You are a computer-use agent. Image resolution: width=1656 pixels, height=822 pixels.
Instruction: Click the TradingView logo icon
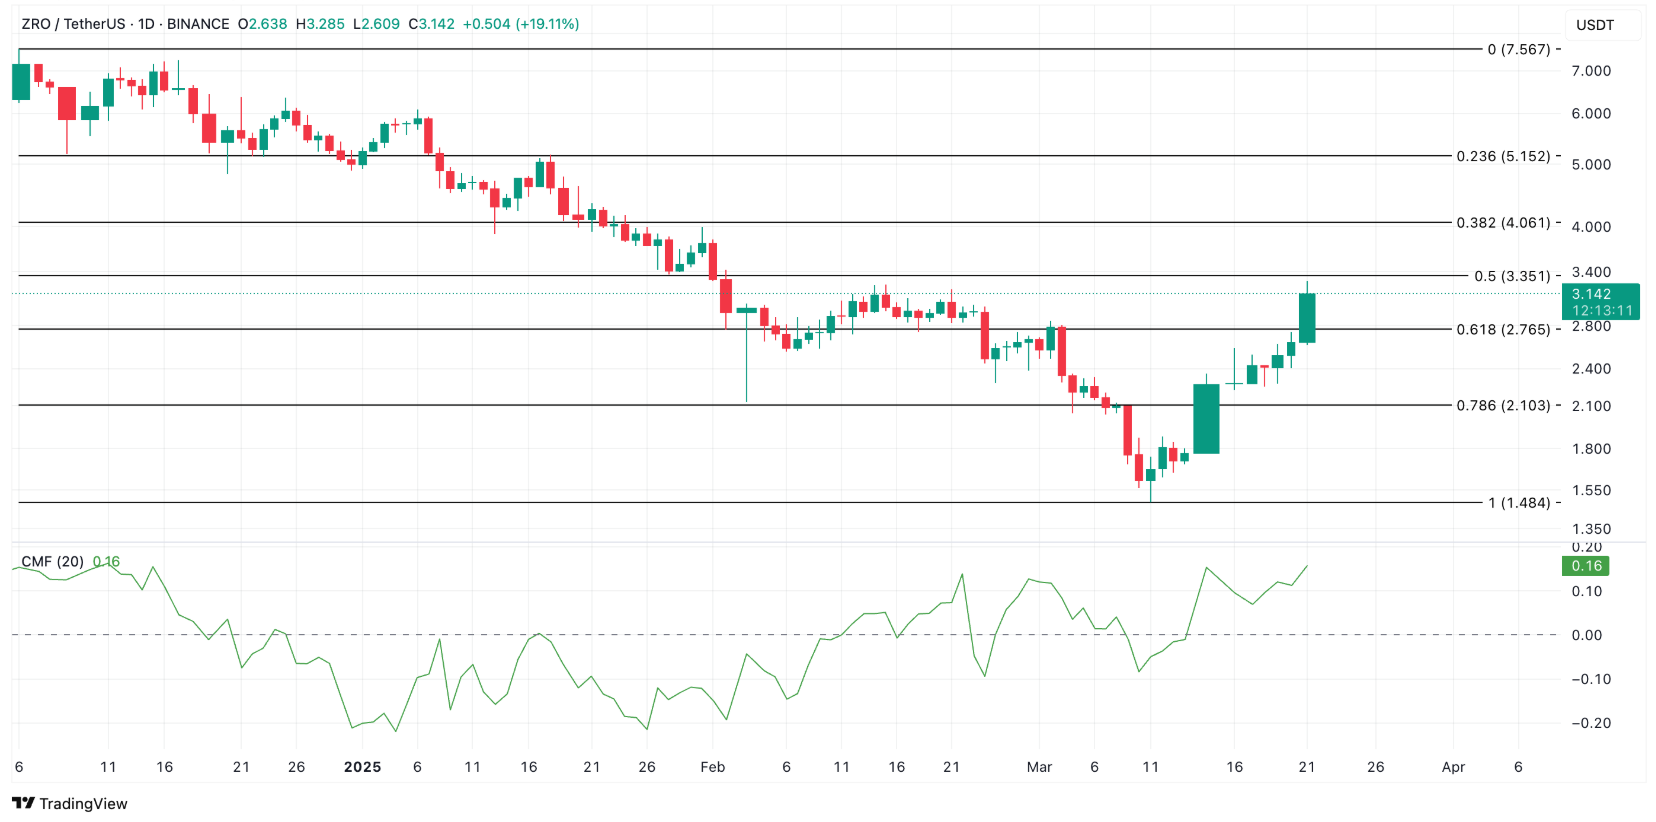(24, 803)
